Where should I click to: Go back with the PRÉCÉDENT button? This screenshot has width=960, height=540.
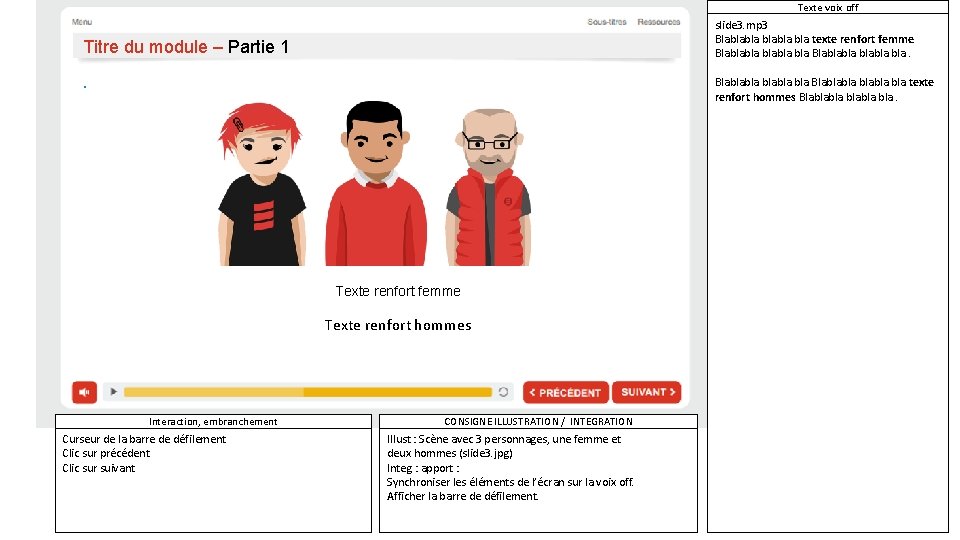tap(566, 392)
